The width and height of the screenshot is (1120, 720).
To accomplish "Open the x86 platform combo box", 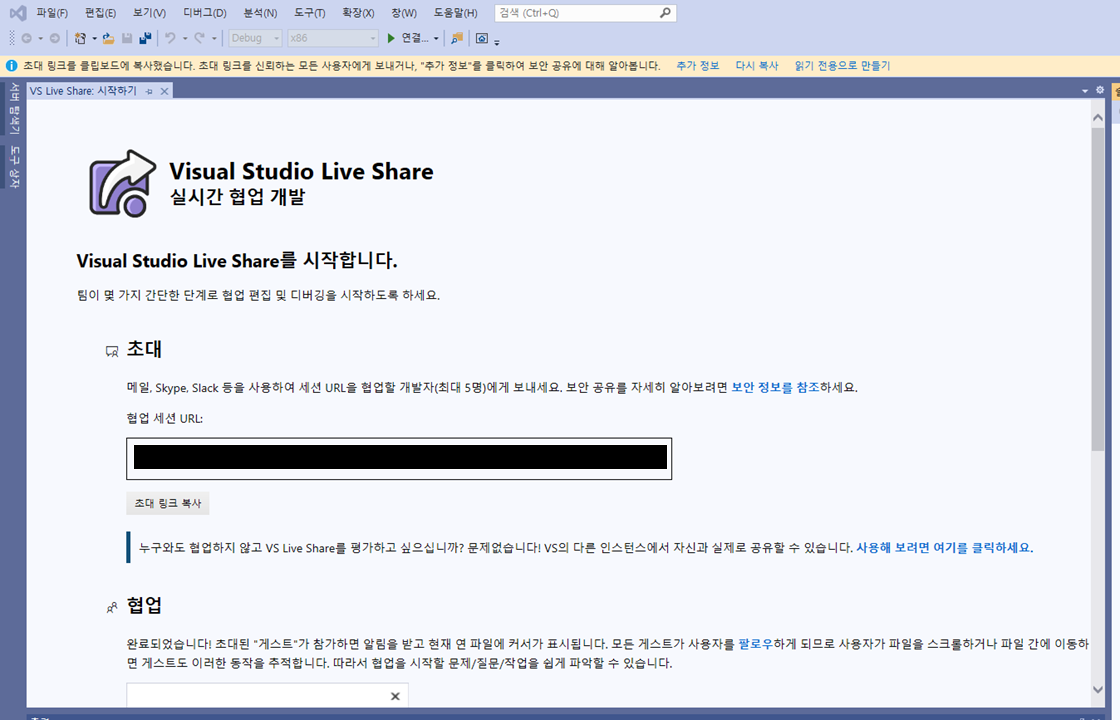I will (x=333, y=39).
